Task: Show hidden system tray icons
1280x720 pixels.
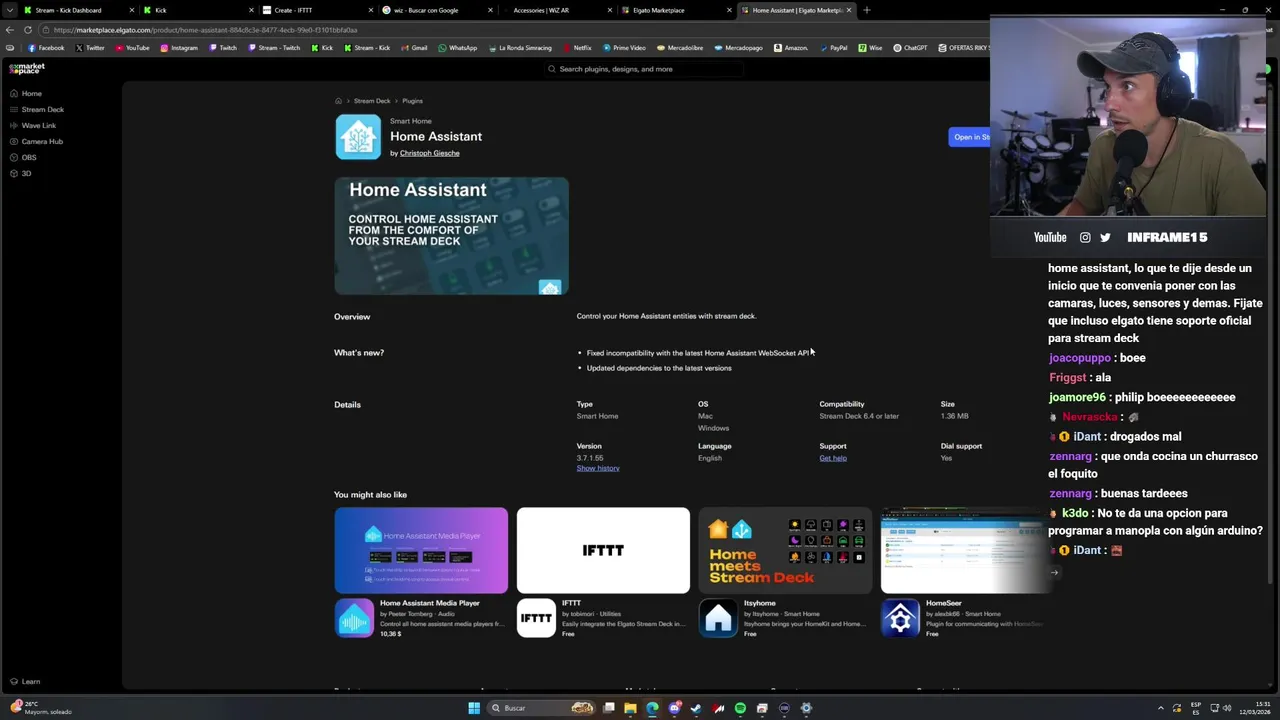Action: (1160, 708)
